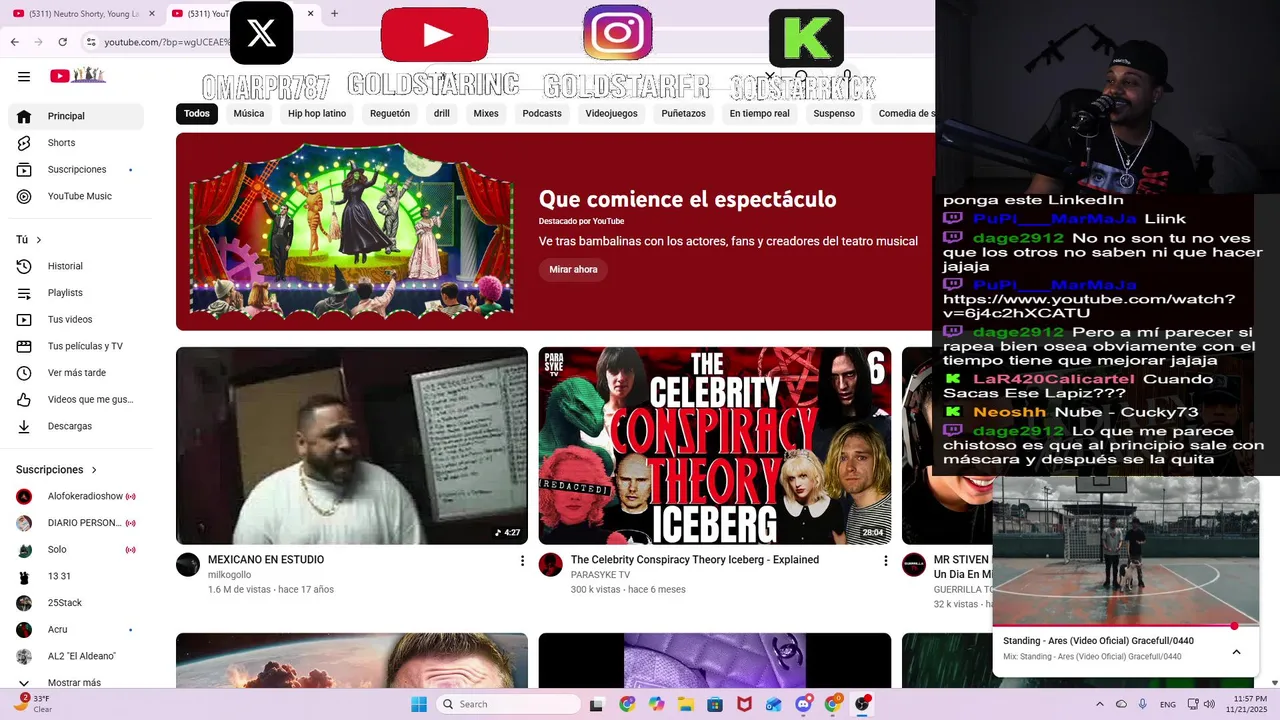Image resolution: width=1280 pixels, height=720 pixels.
Task: Close the Neutro Shorty browser tab
Action: click(153, 13)
